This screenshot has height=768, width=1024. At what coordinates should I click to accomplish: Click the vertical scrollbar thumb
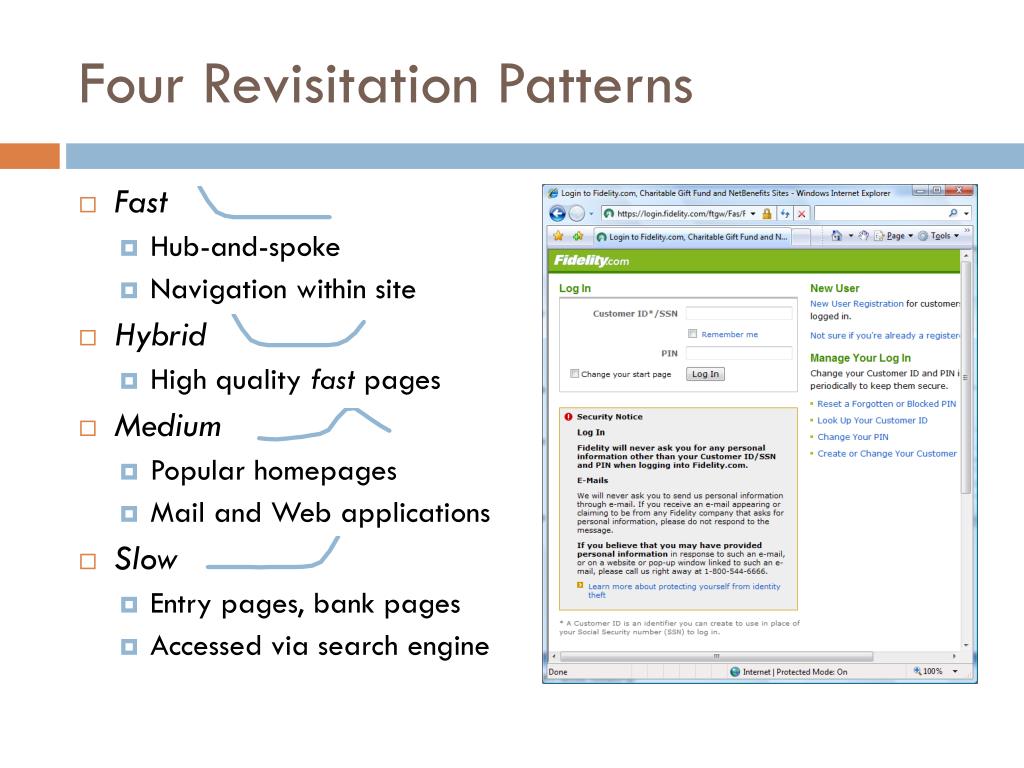tap(966, 377)
